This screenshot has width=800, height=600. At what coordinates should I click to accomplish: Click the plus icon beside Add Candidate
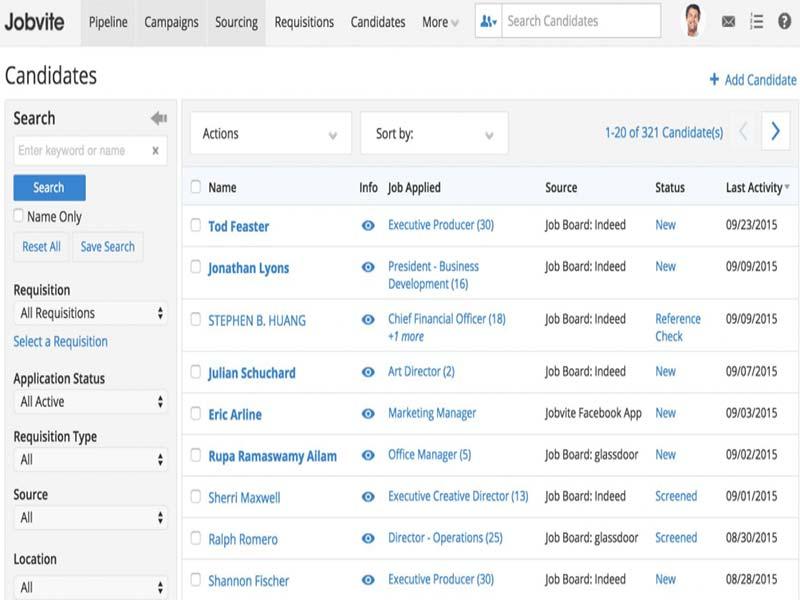pyautogui.click(x=714, y=80)
